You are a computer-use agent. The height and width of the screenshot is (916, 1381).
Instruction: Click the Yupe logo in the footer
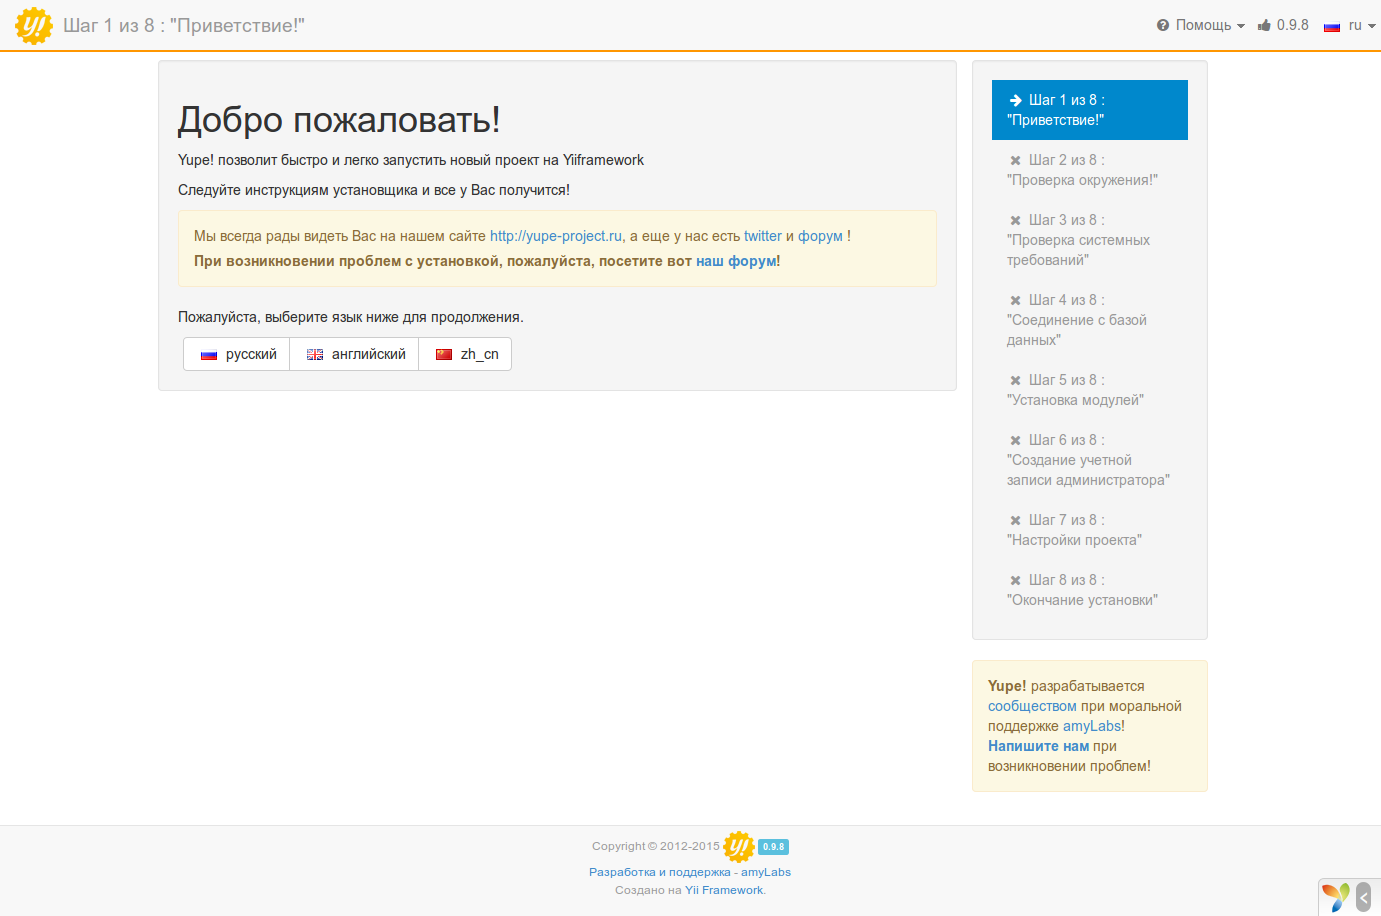(x=738, y=847)
